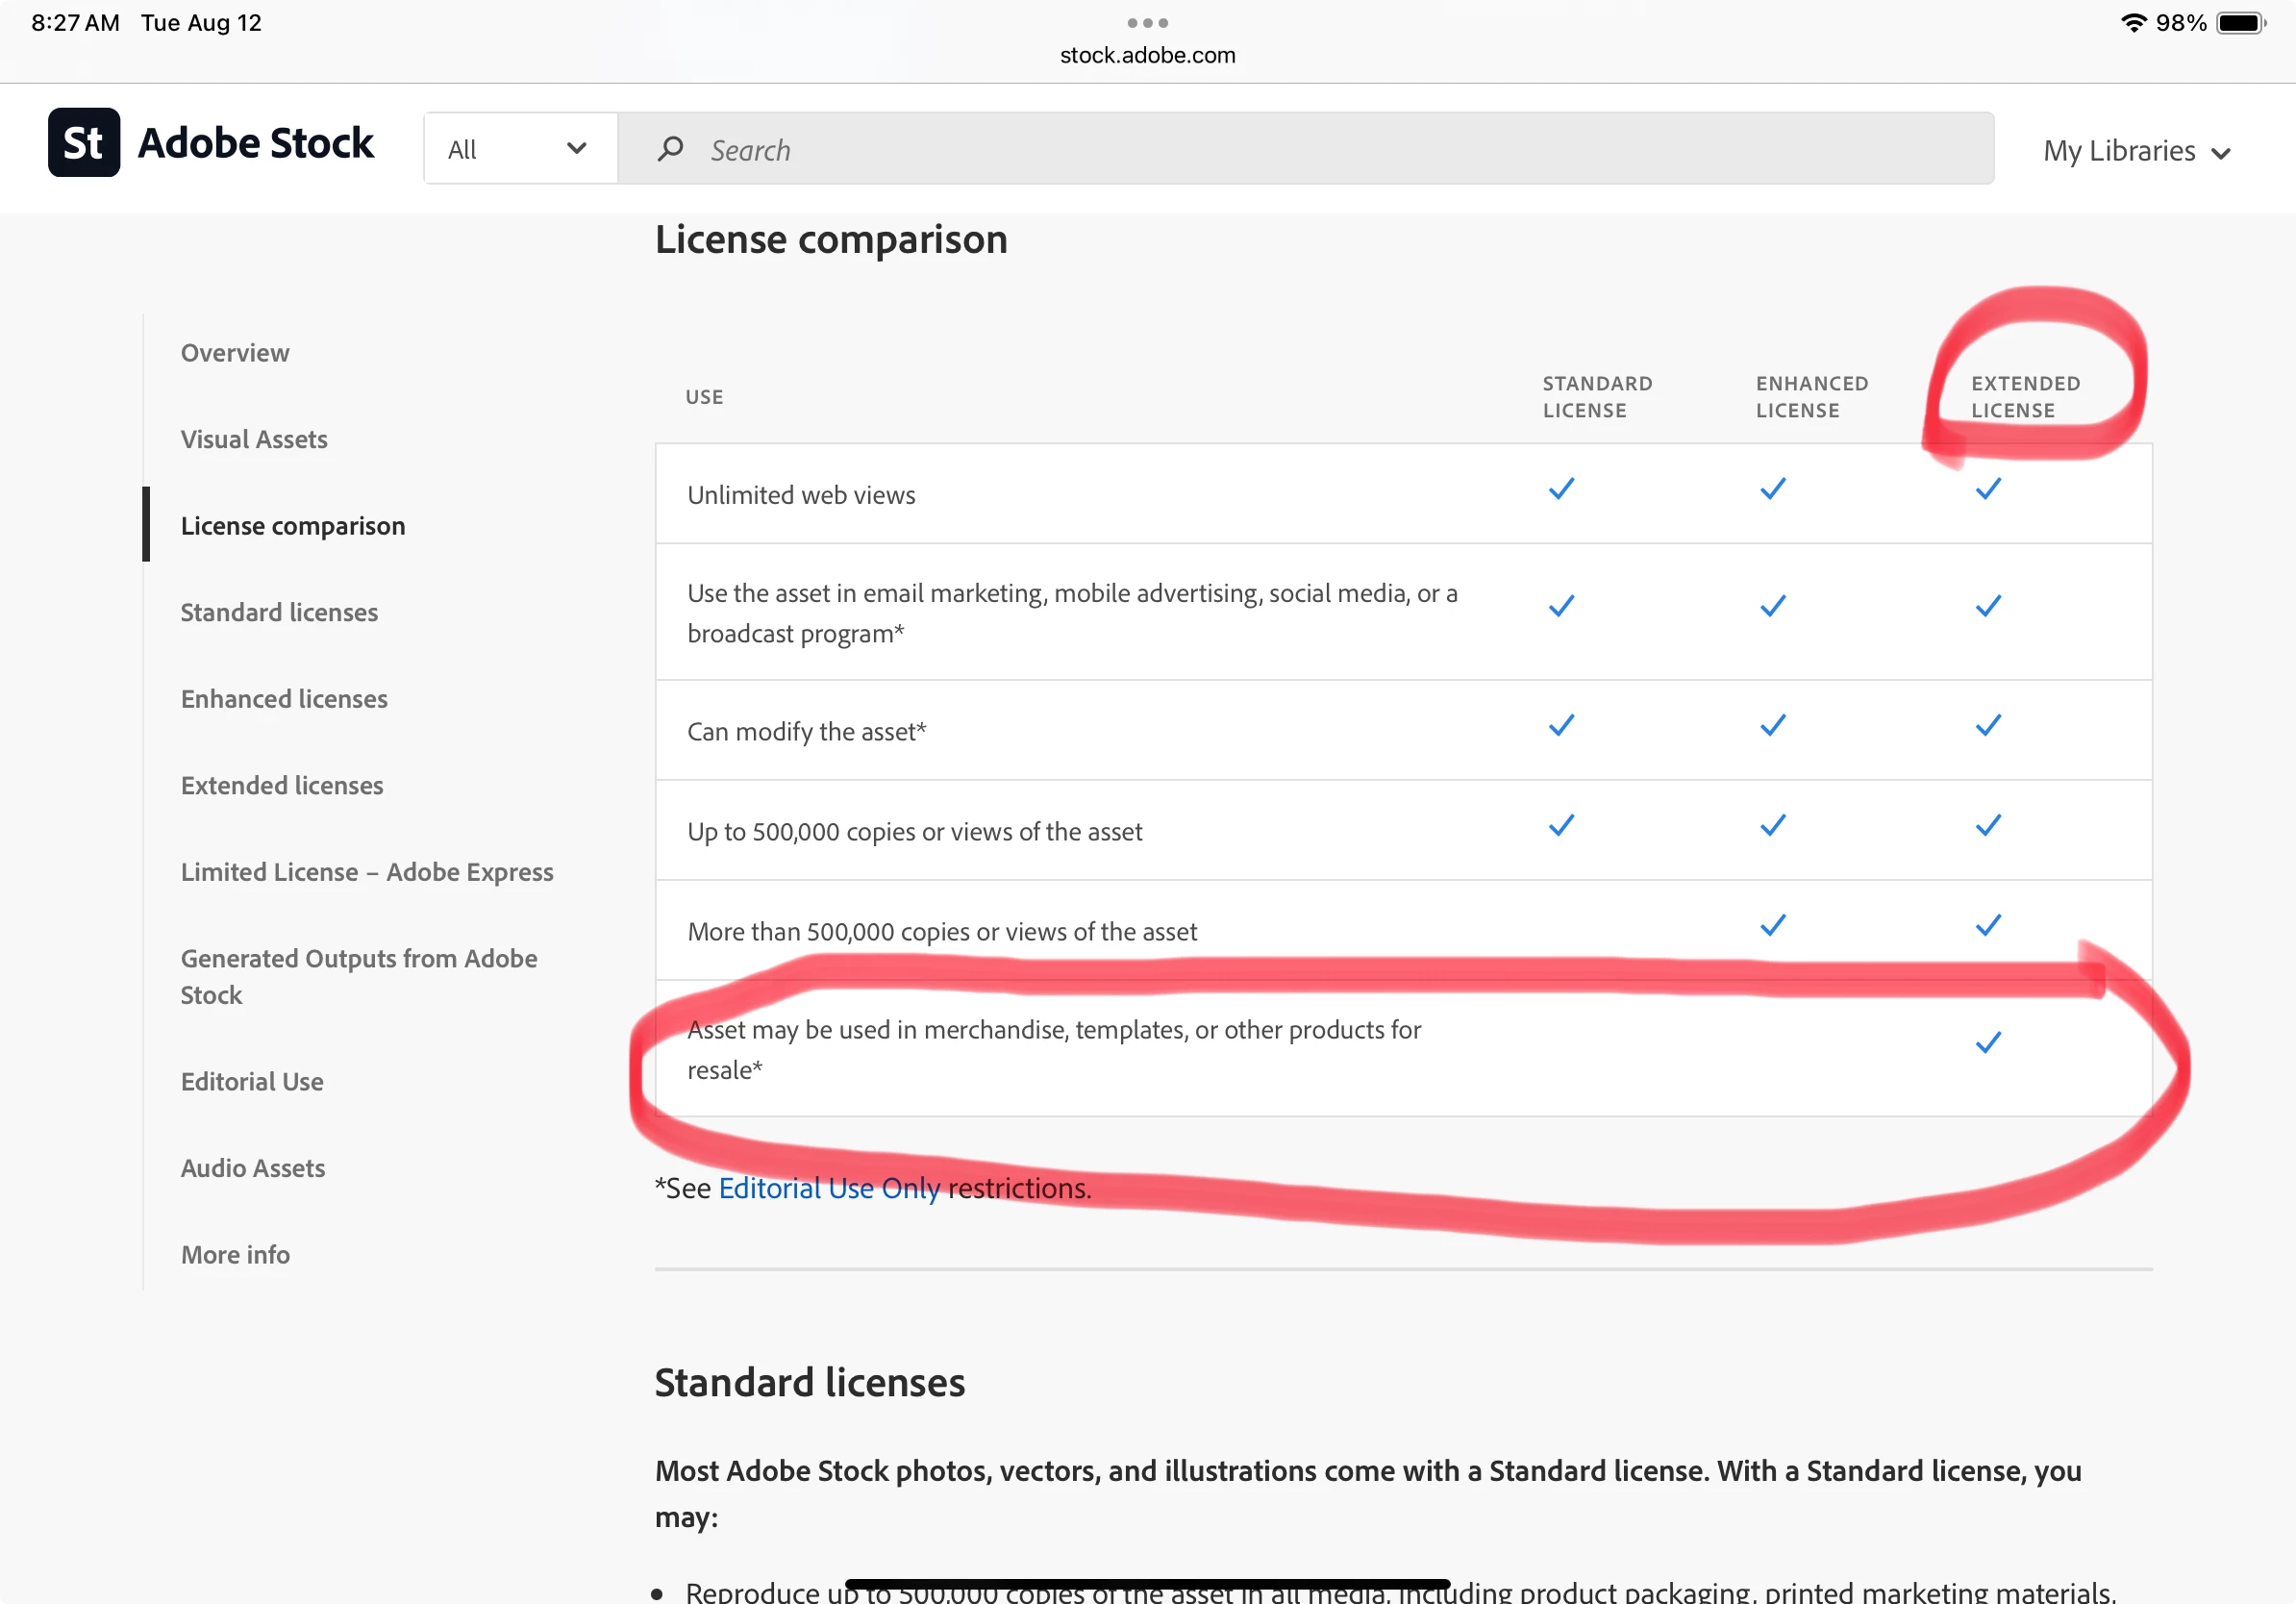The image size is (2296, 1604).
Task: Expand the My Libraries menu
Action: click(2119, 151)
